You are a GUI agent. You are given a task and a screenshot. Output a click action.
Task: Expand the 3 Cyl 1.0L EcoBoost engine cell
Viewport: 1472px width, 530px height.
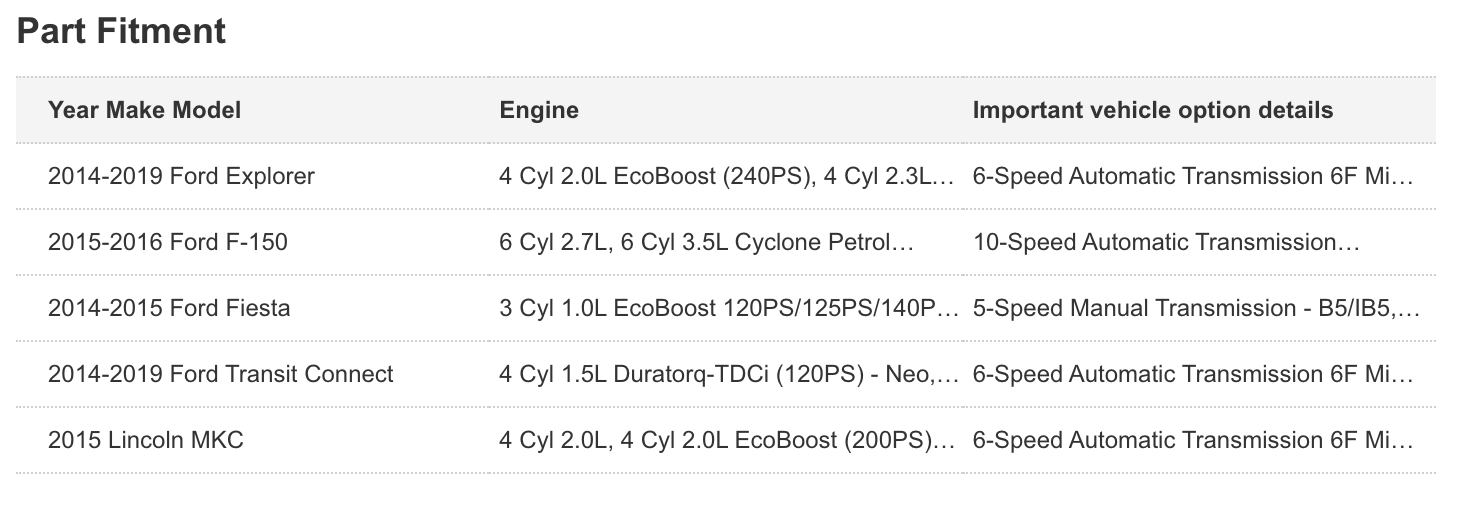pos(729,309)
